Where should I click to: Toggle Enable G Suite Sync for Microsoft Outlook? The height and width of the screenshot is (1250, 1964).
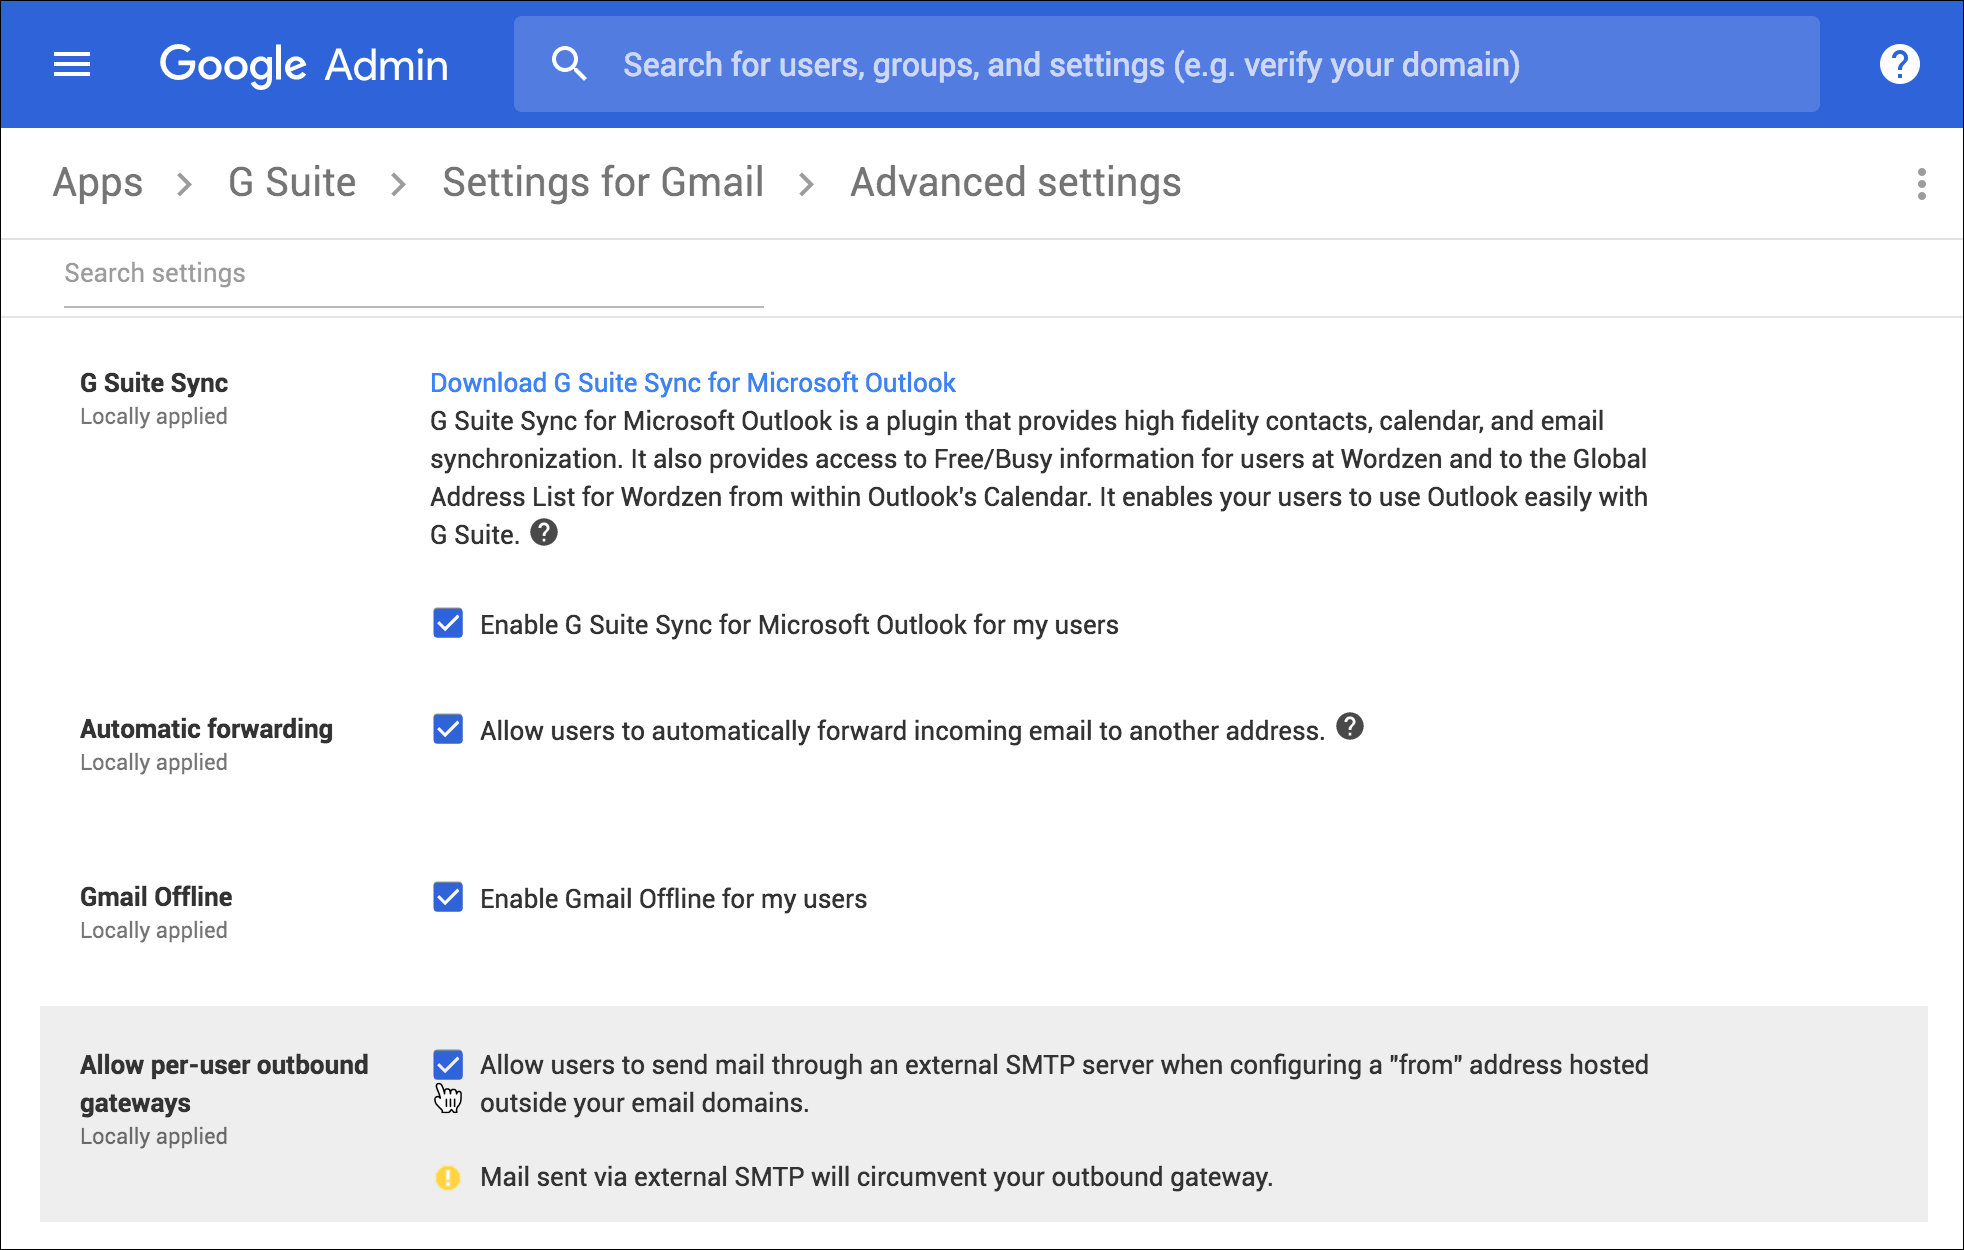(x=447, y=624)
